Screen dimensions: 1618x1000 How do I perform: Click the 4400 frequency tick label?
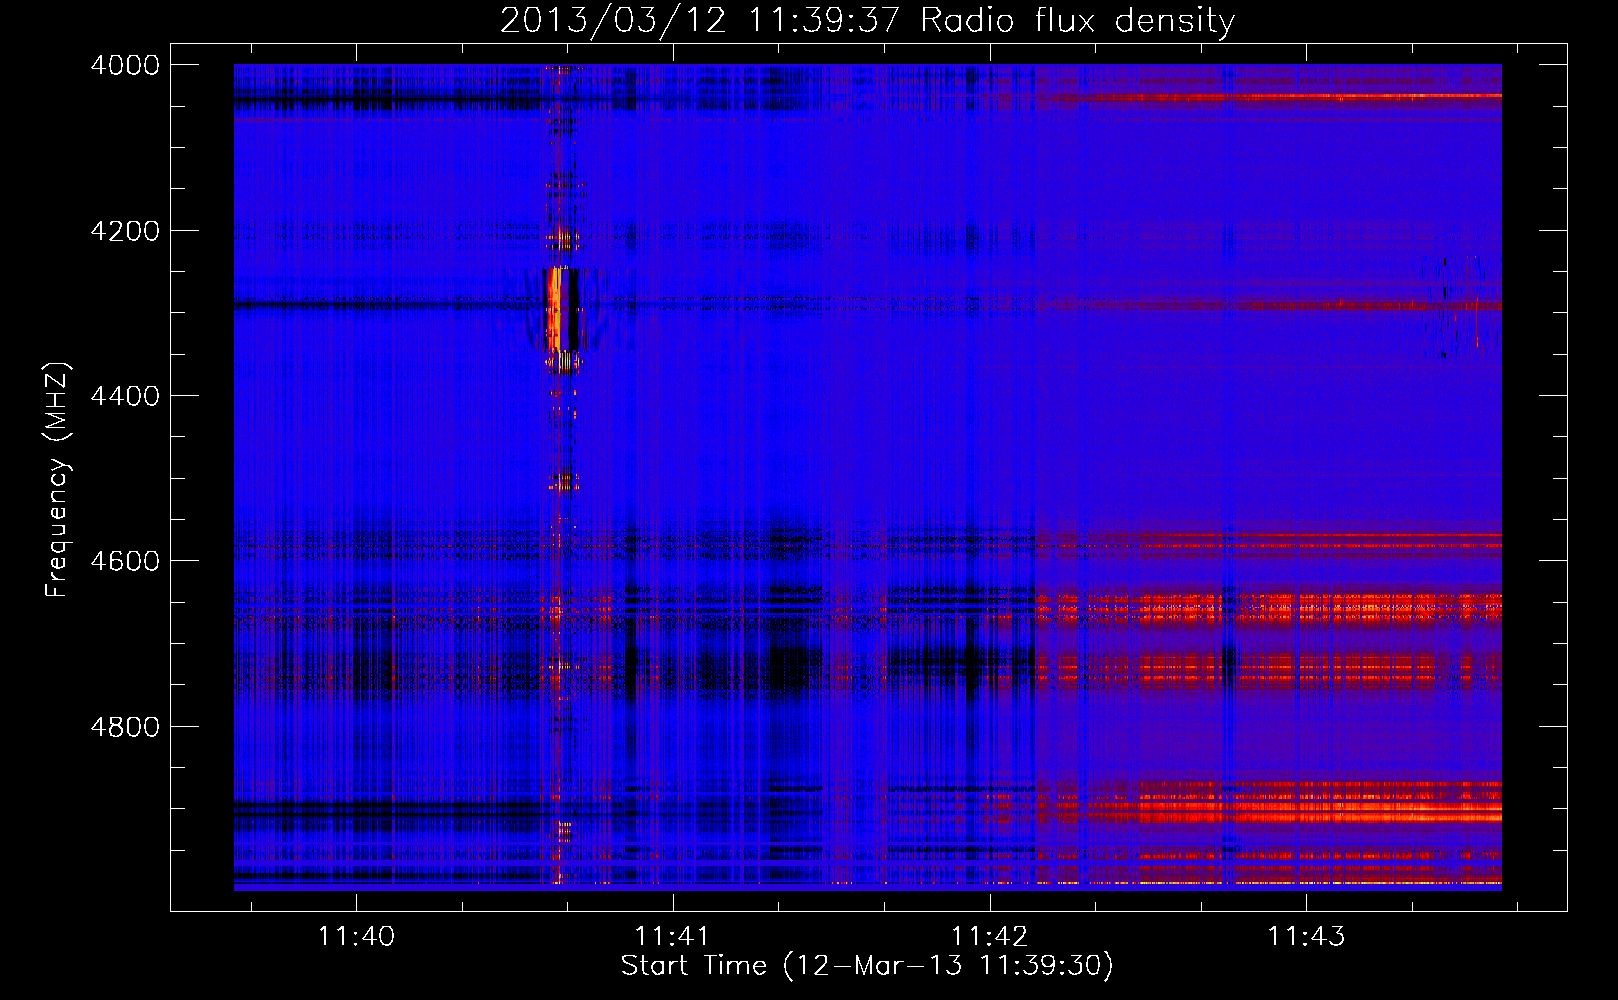(x=125, y=396)
